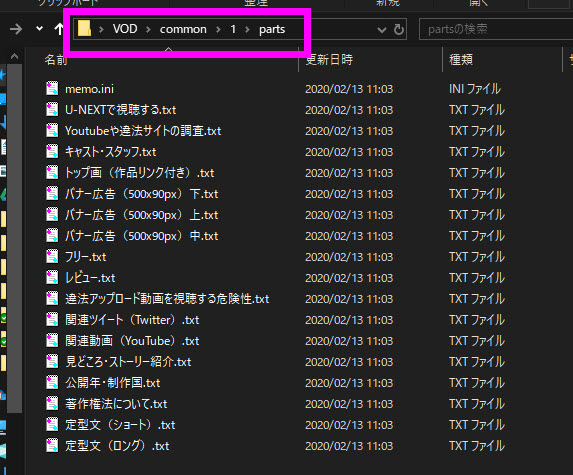This screenshot has height=475, width=573.
Task: Go up one folder level
Action: click(59, 29)
